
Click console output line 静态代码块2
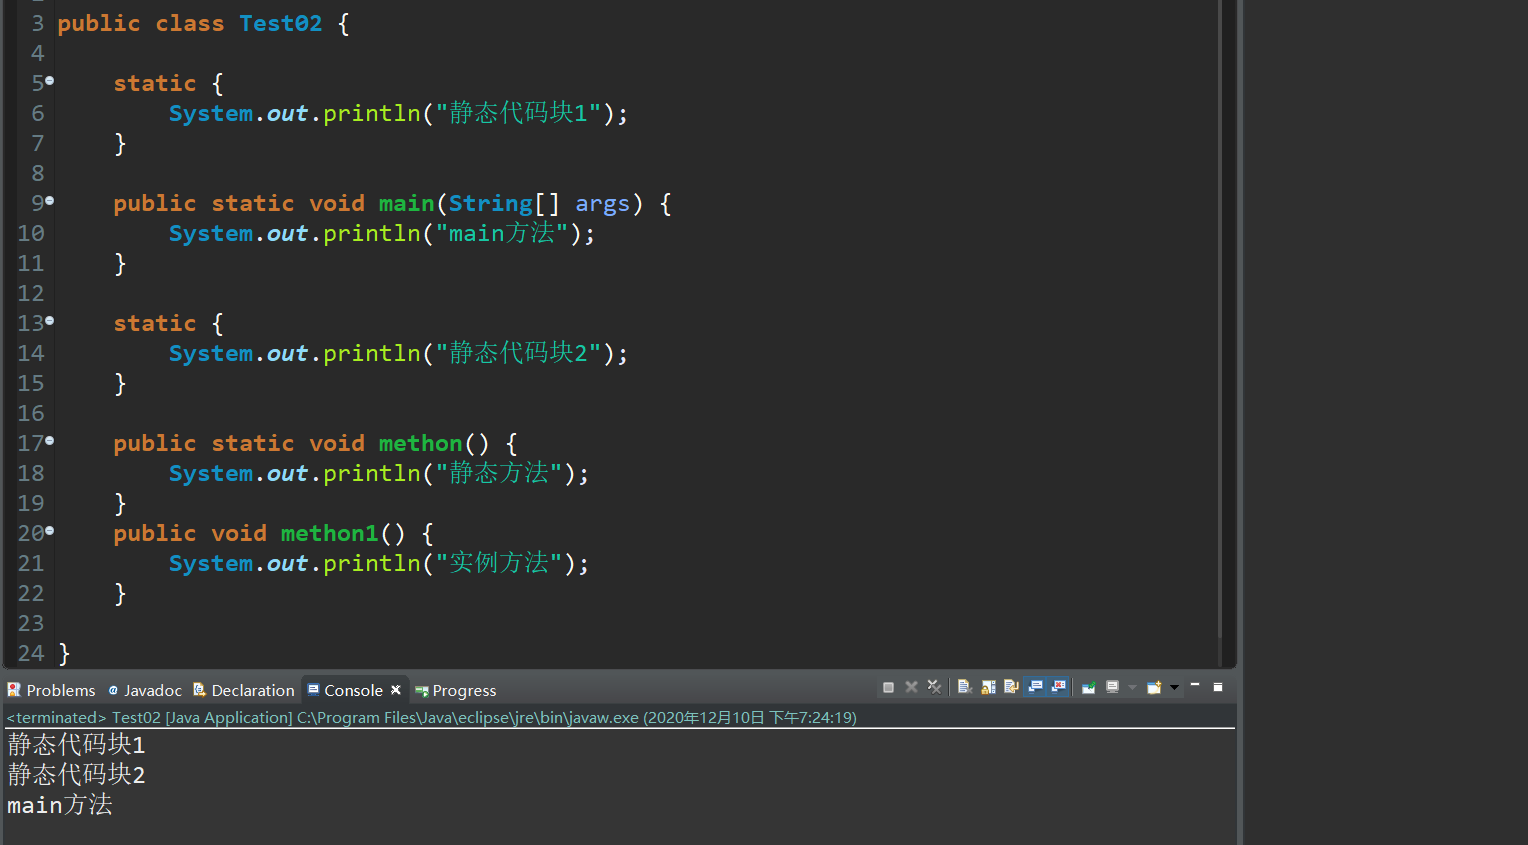tap(77, 775)
